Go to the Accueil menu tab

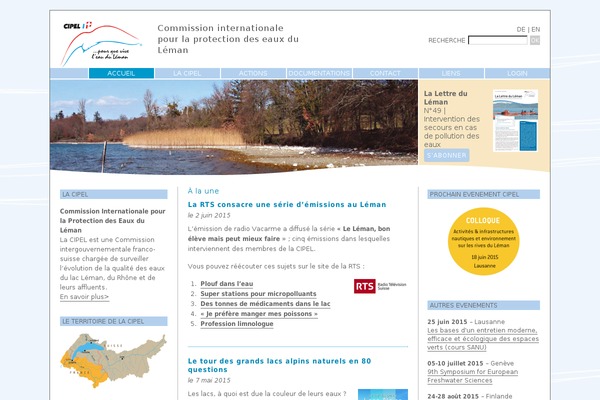click(x=121, y=73)
